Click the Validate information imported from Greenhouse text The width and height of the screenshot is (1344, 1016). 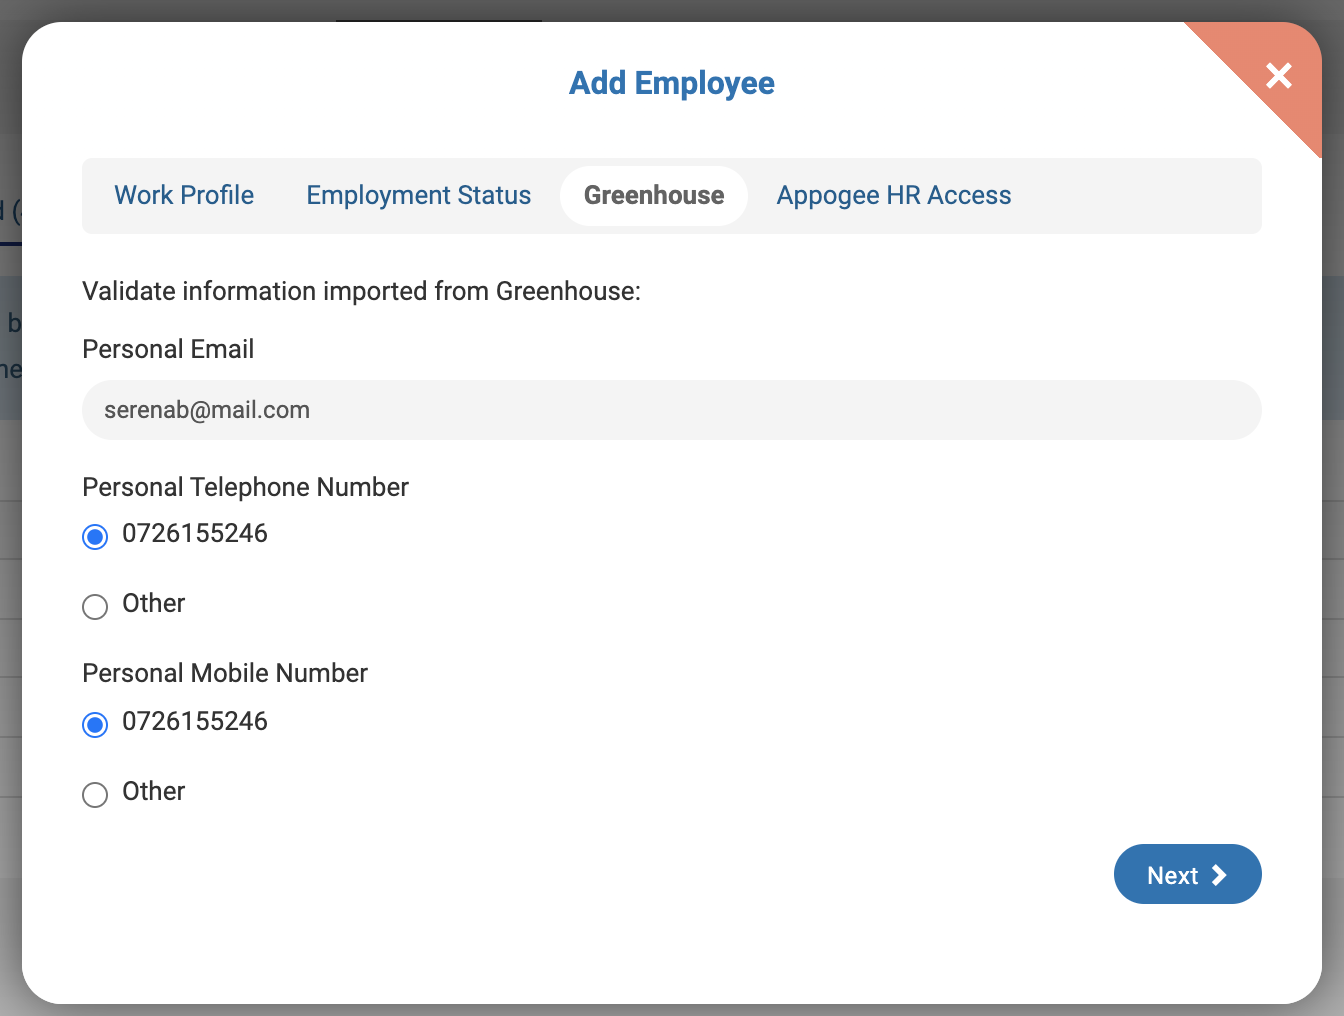tap(361, 291)
